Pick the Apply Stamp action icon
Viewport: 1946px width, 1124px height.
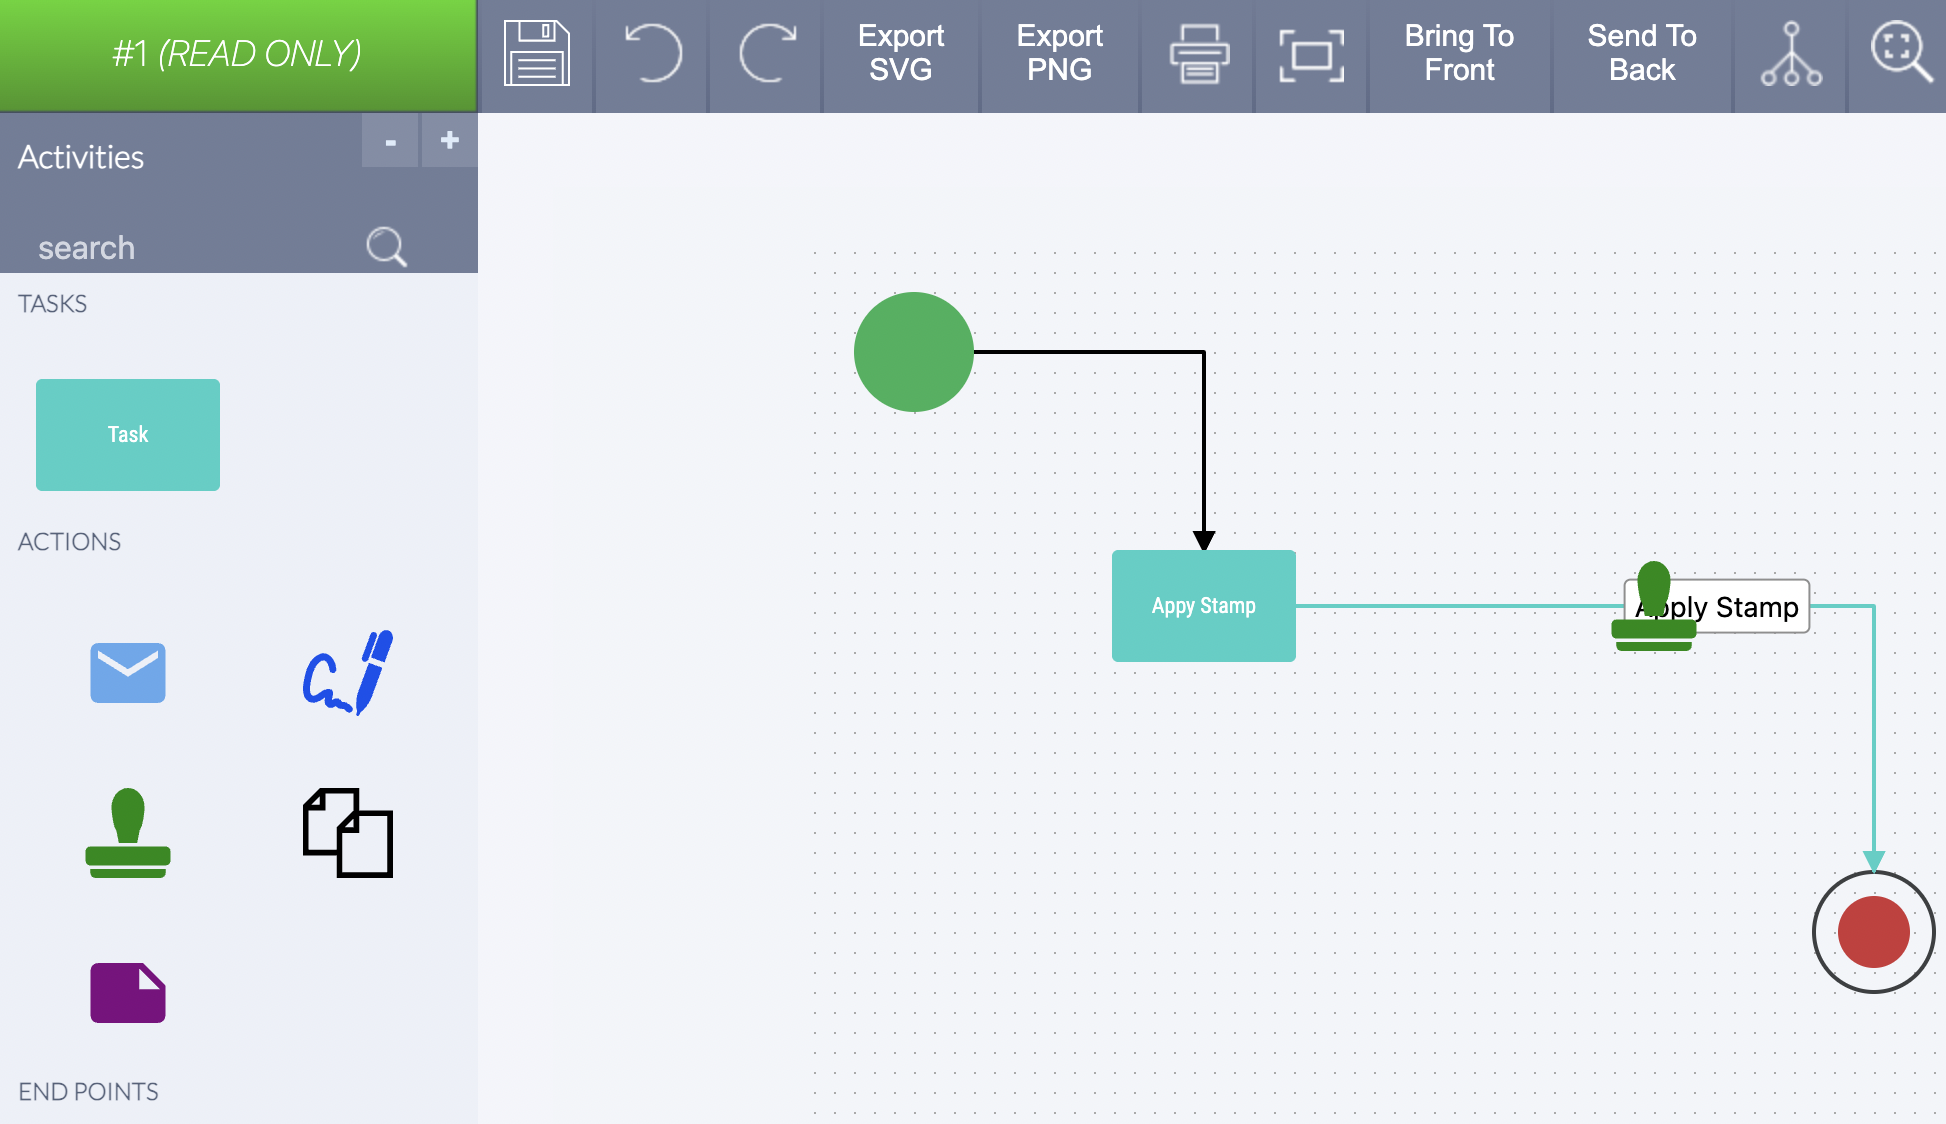[127, 833]
